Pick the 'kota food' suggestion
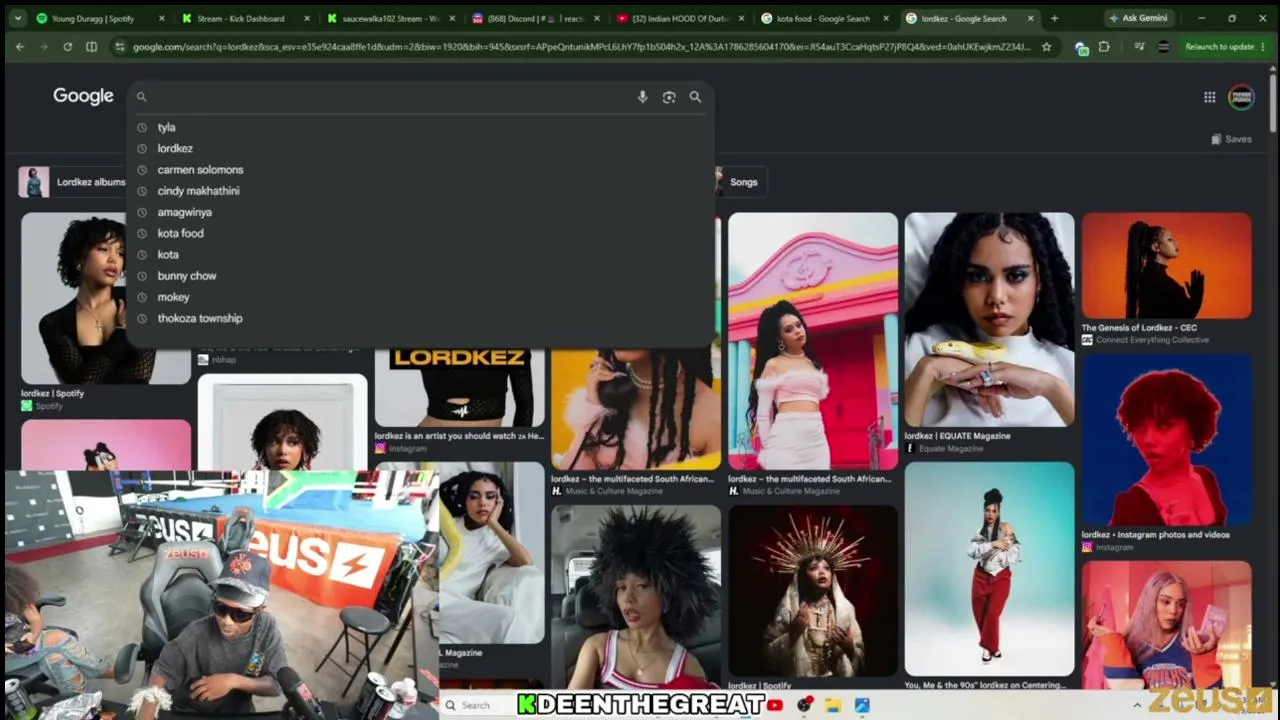The image size is (1280, 720). 420,233
